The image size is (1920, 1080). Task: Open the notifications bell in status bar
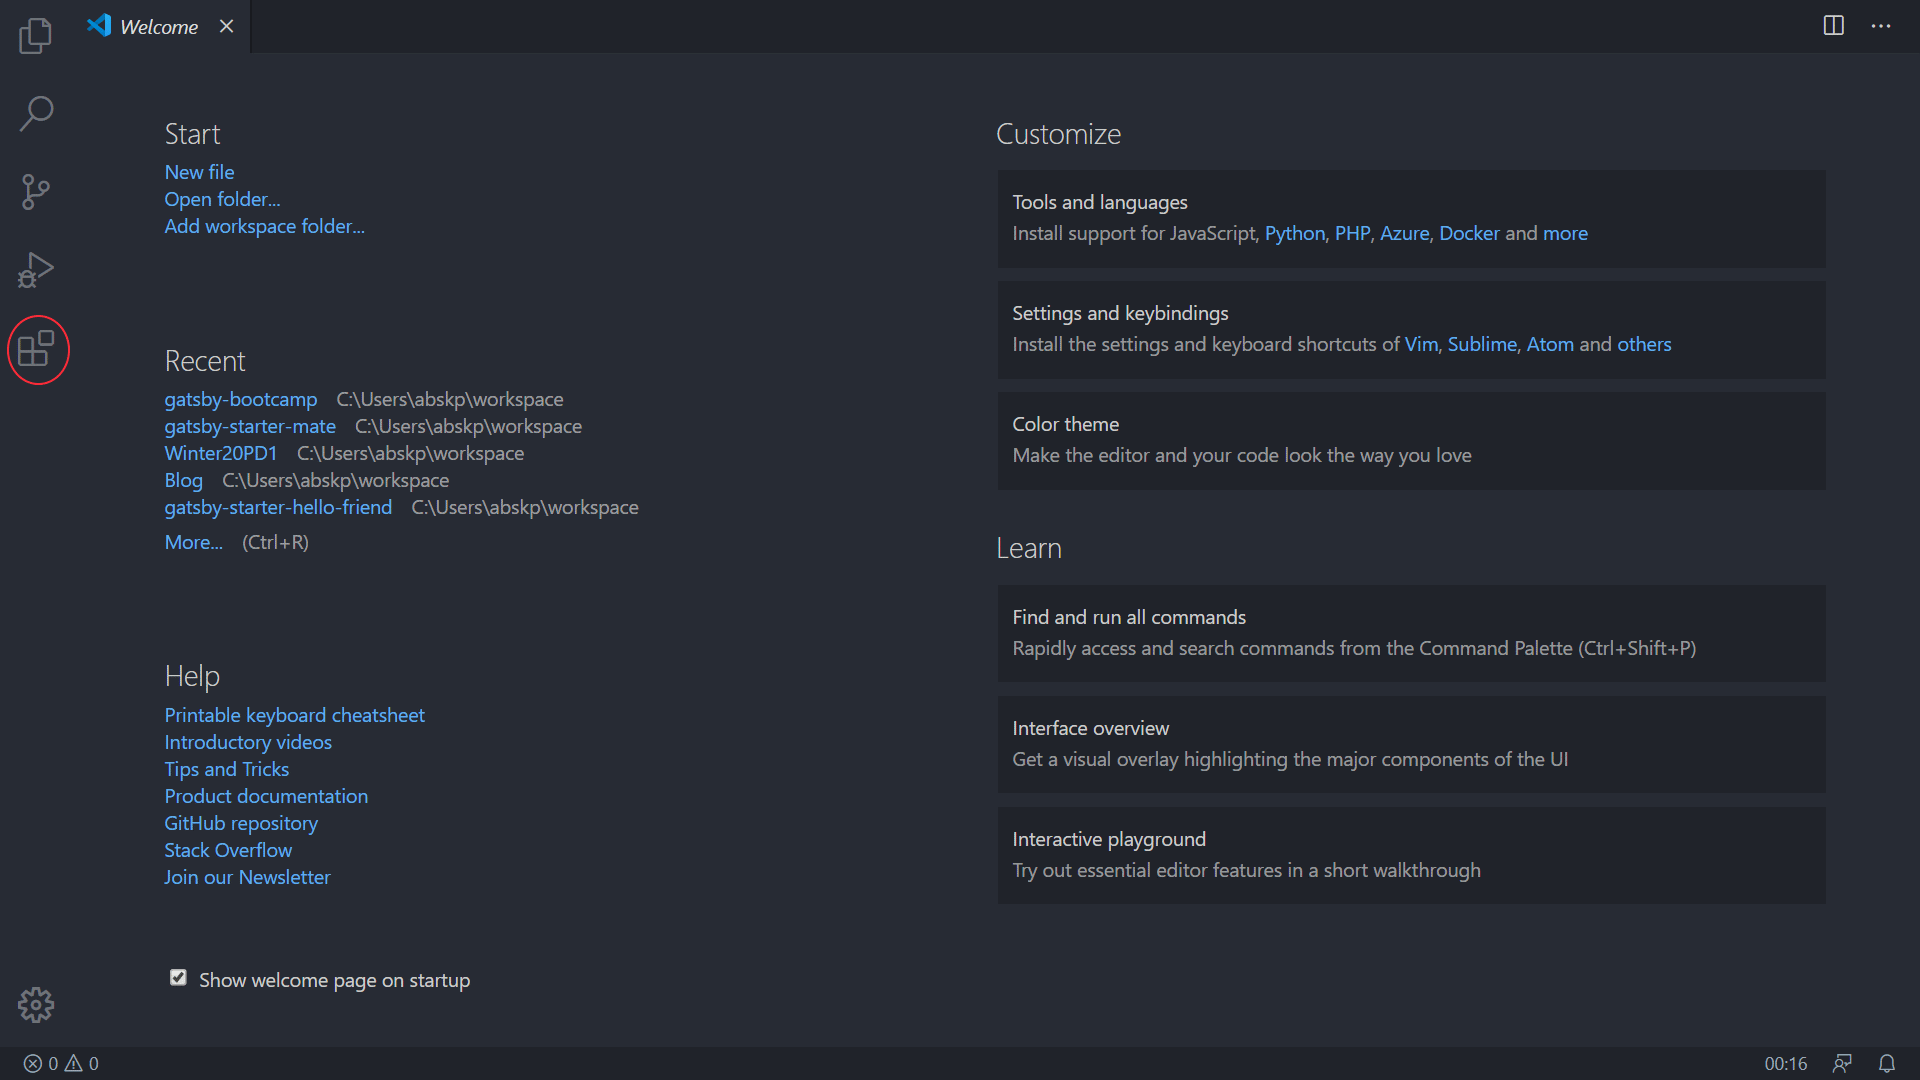point(1886,1063)
